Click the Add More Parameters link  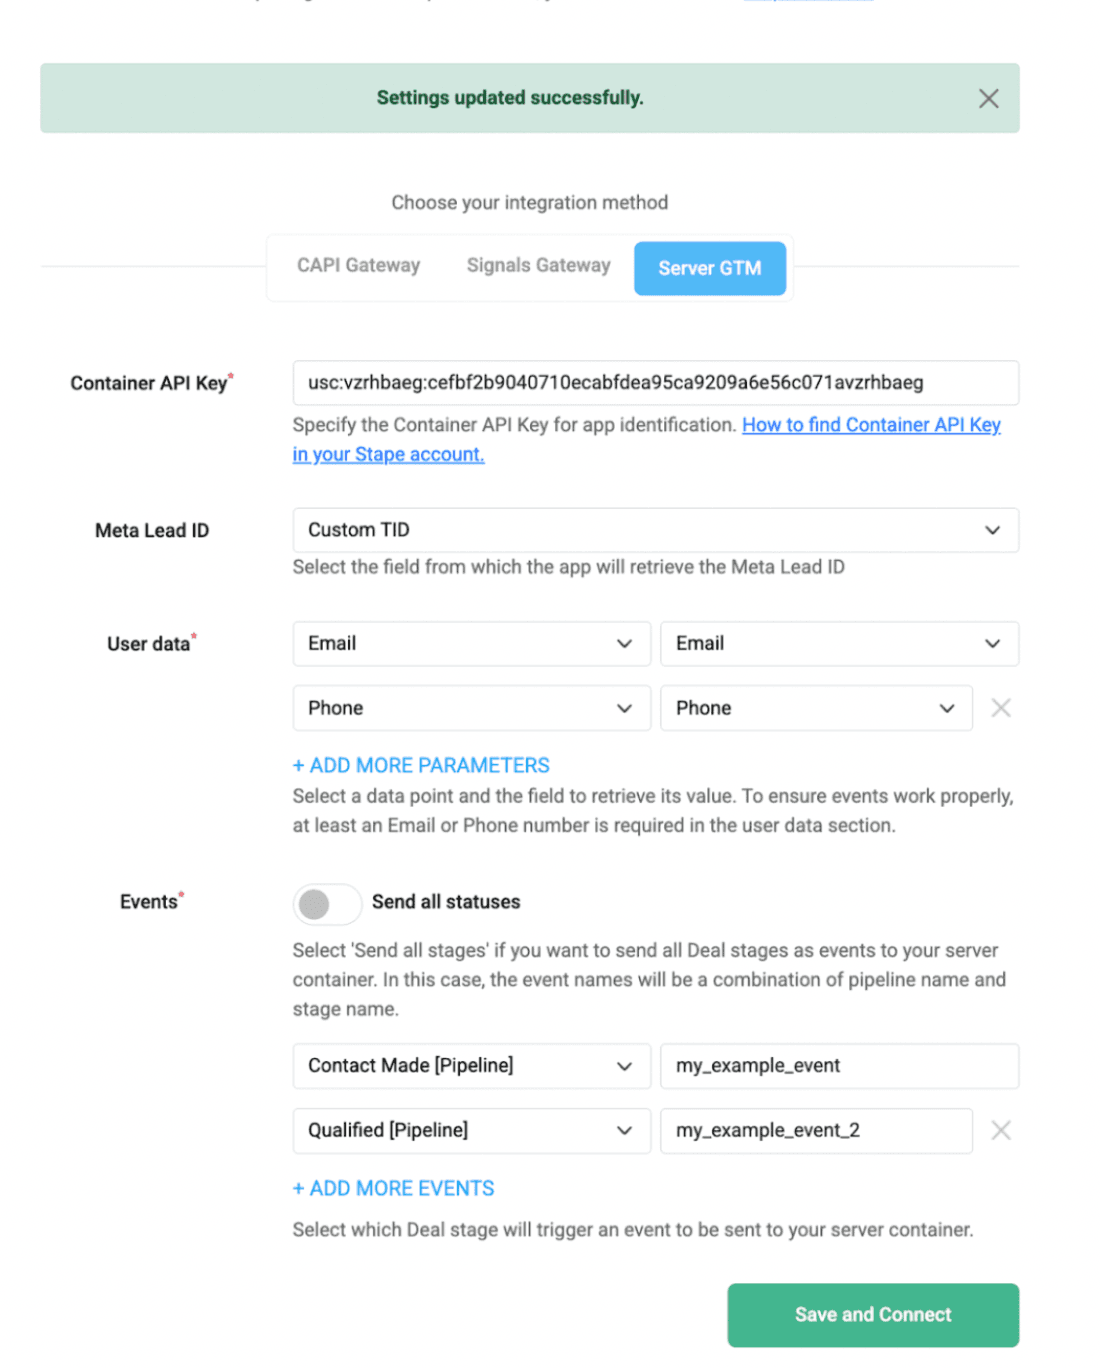pos(421,765)
